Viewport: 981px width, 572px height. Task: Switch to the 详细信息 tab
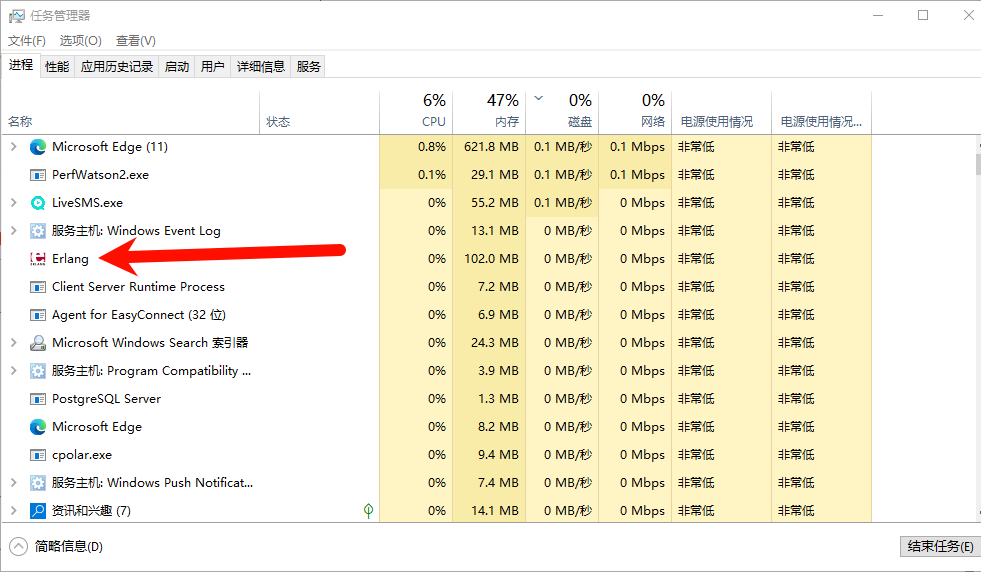click(260, 67)
